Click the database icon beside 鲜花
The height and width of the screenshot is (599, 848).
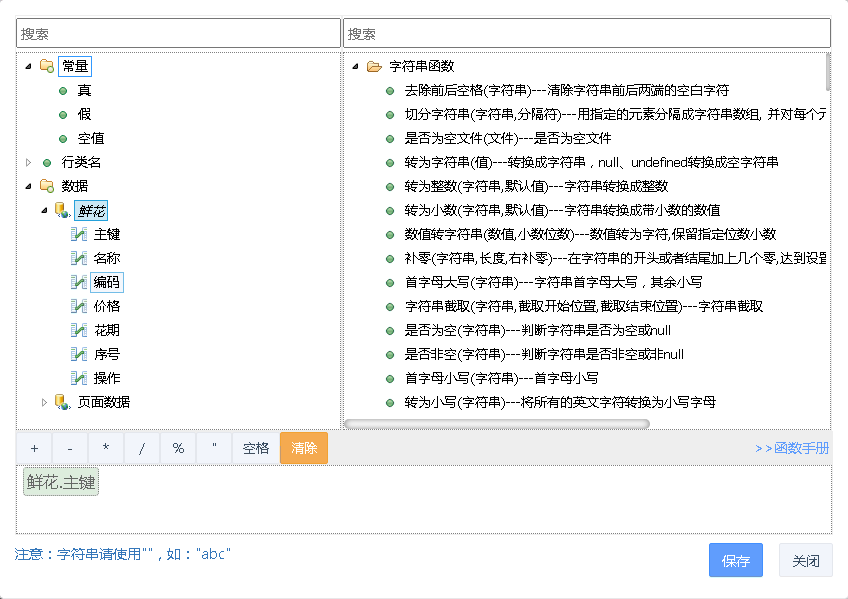[x=62, y=210]
